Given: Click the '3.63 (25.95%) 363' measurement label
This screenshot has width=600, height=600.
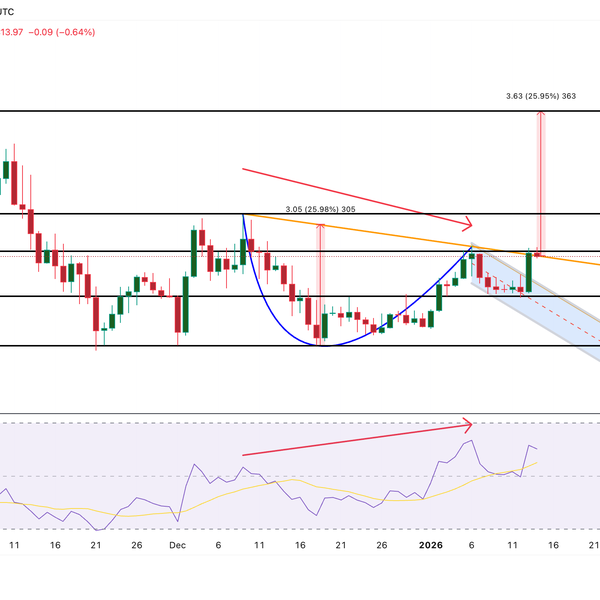Looking at the screenshot, I should pos(541,96).
